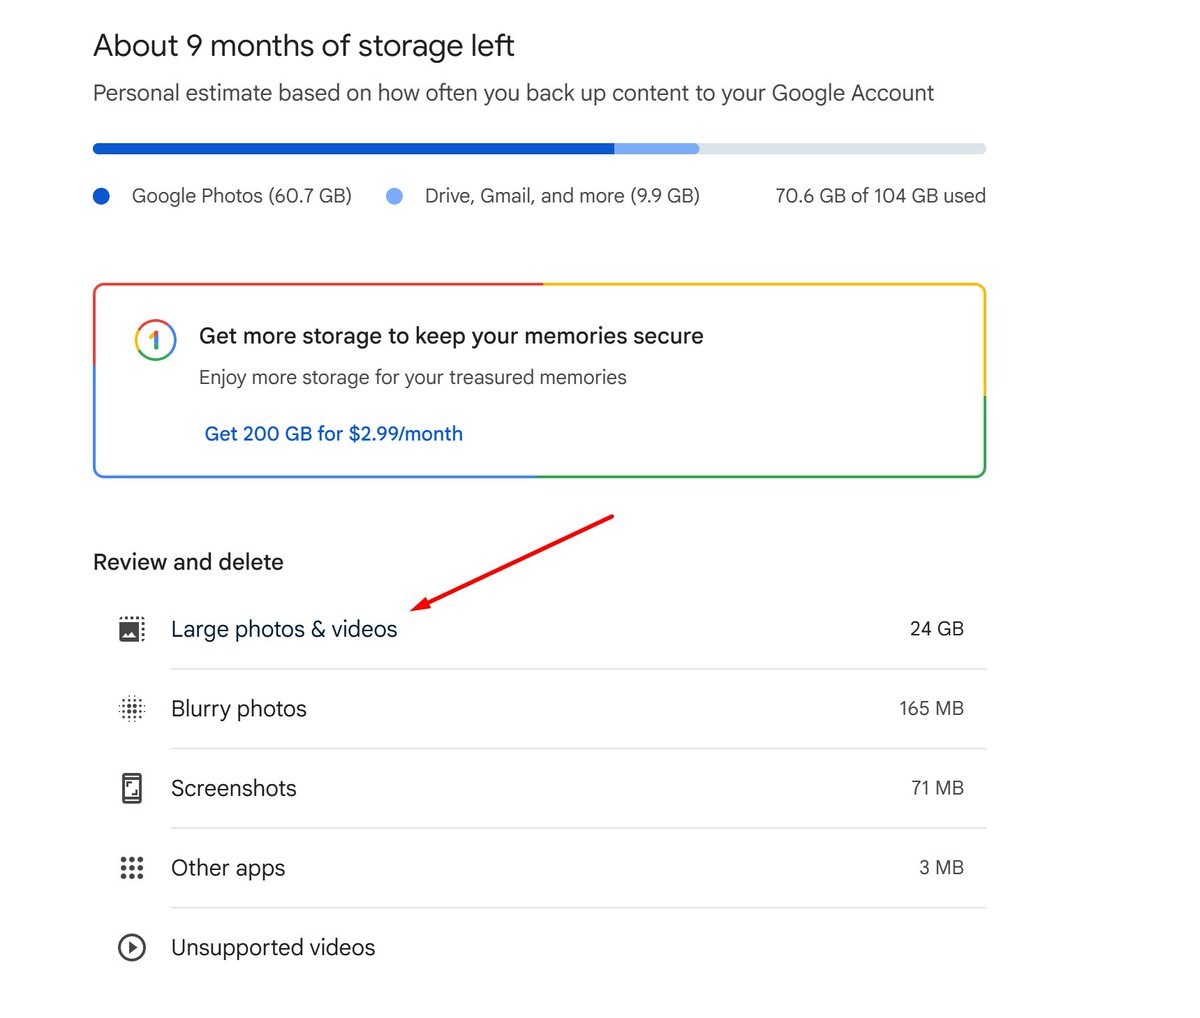Image resolution: width=1200 pixels, height=1018 pixels.
Task: Click the Large photos & videos icon
Action: pos(132,629)
